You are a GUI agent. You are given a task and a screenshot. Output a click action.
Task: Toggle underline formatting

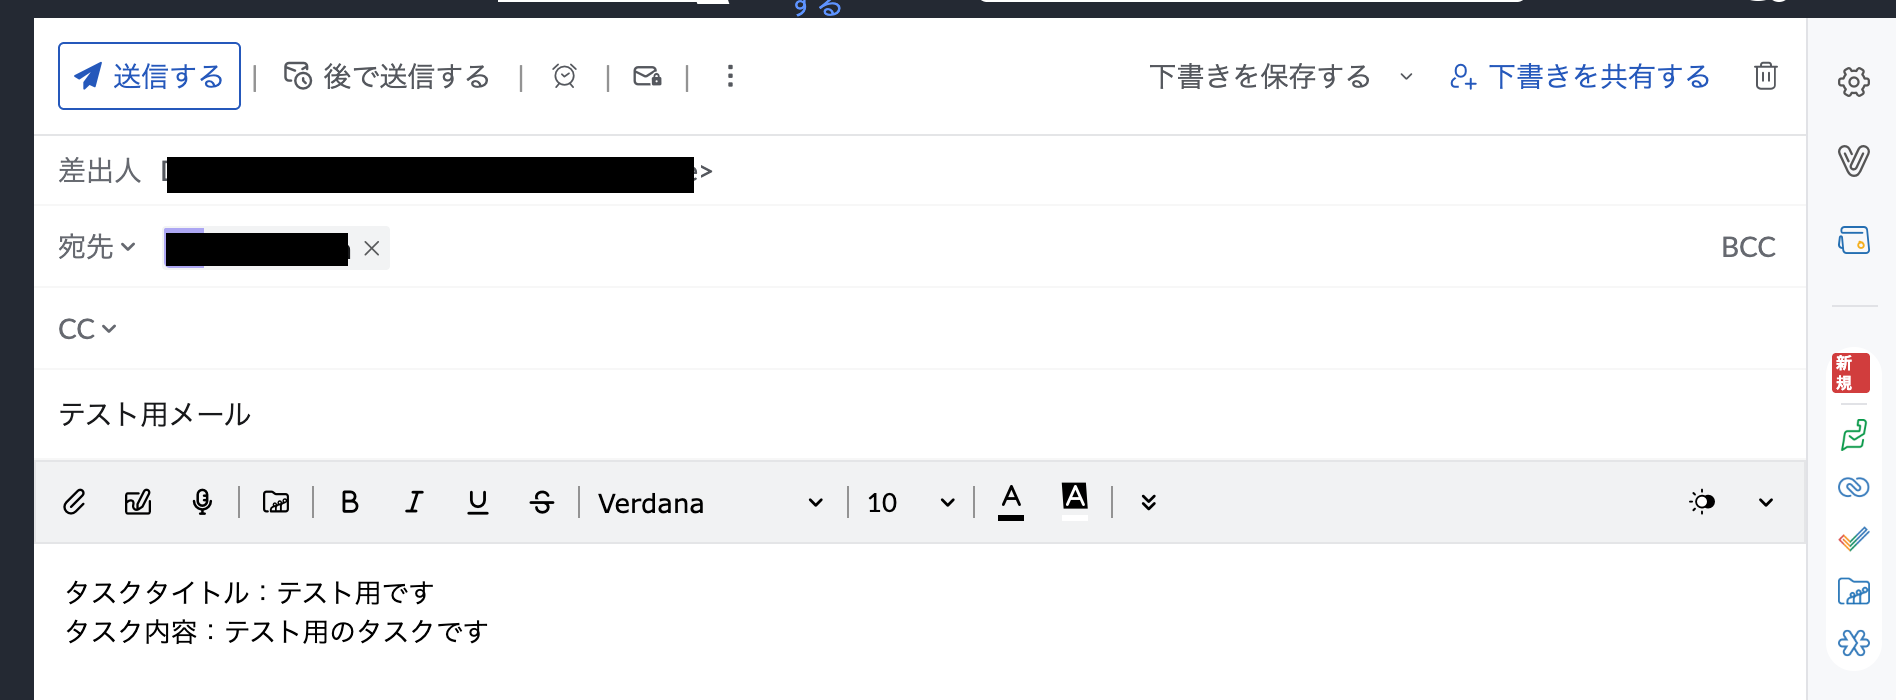478,502
